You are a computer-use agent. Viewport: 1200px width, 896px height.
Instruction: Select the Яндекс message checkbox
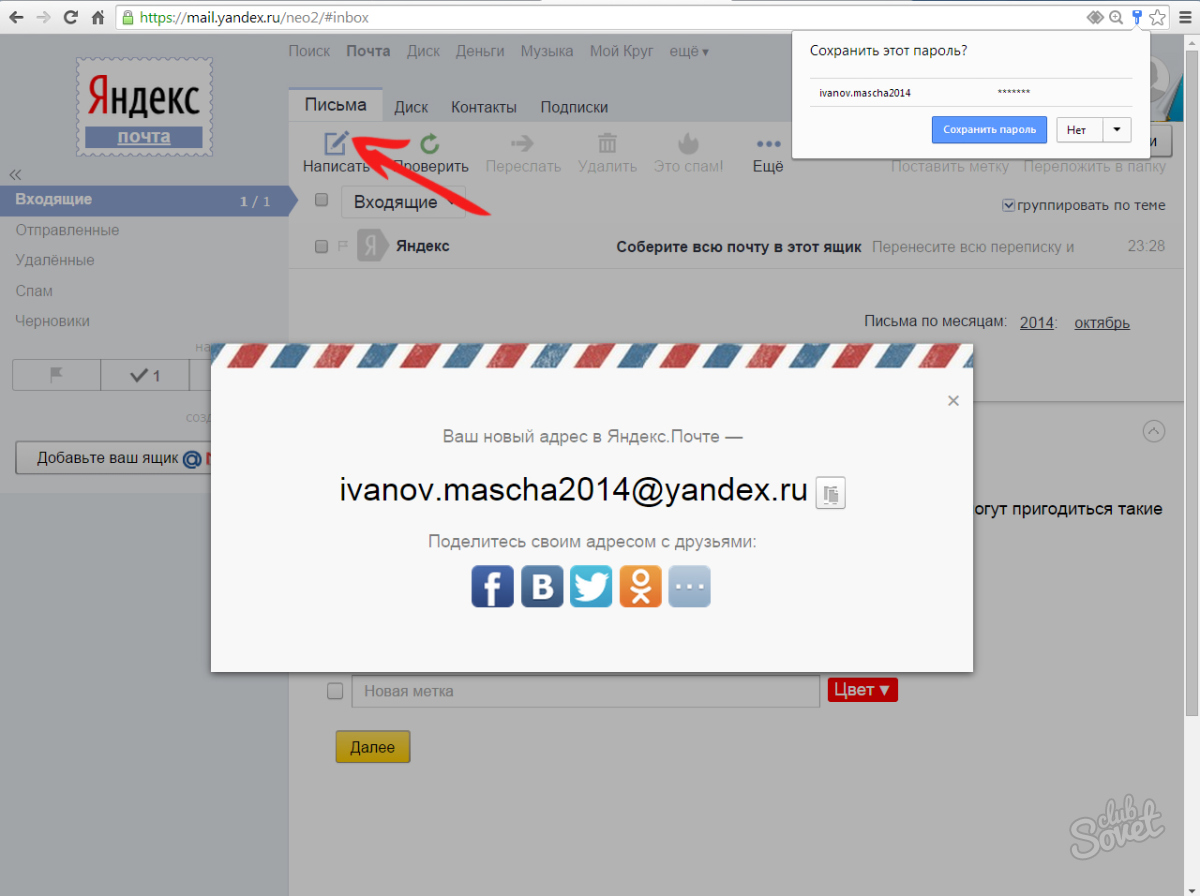pyautogui.click(x=322, y=246)
